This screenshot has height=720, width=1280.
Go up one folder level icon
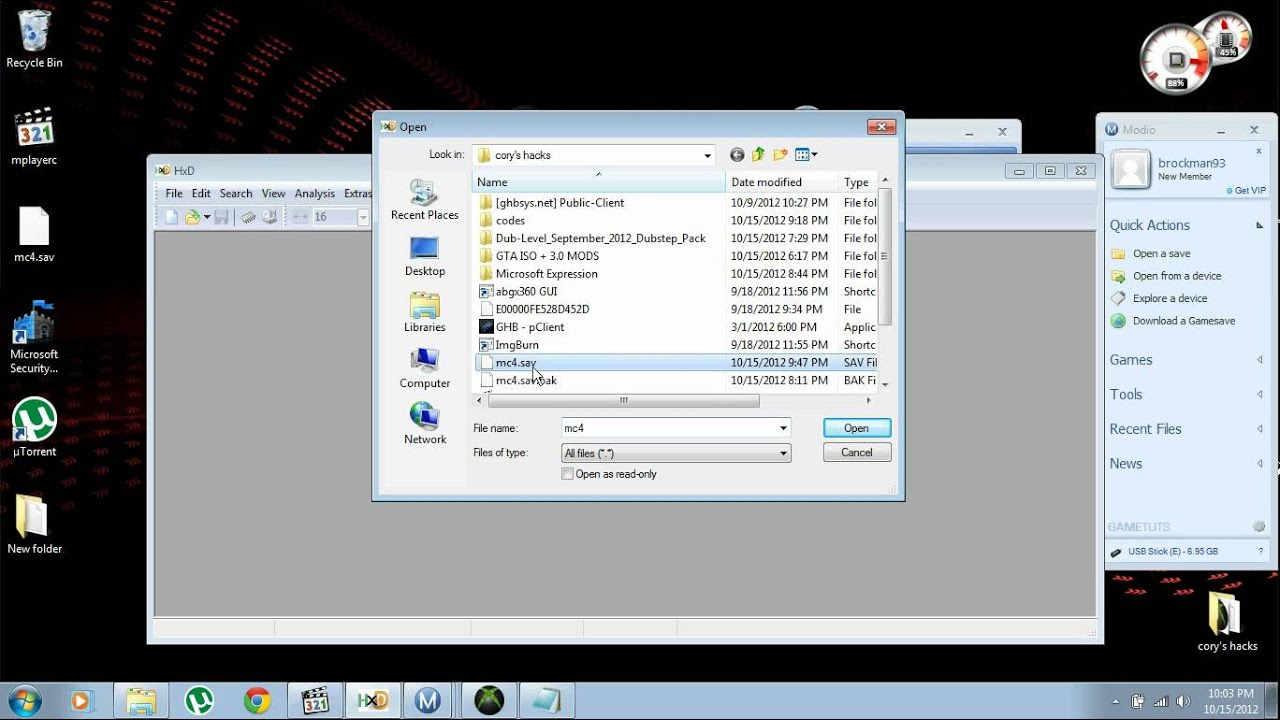tap(758, 155)
